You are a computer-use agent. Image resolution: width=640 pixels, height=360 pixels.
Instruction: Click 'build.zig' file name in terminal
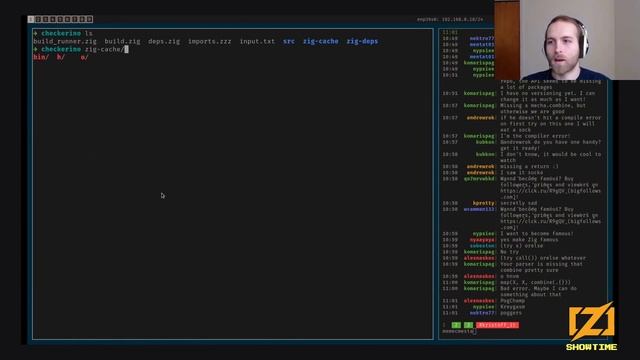[122, 41]
